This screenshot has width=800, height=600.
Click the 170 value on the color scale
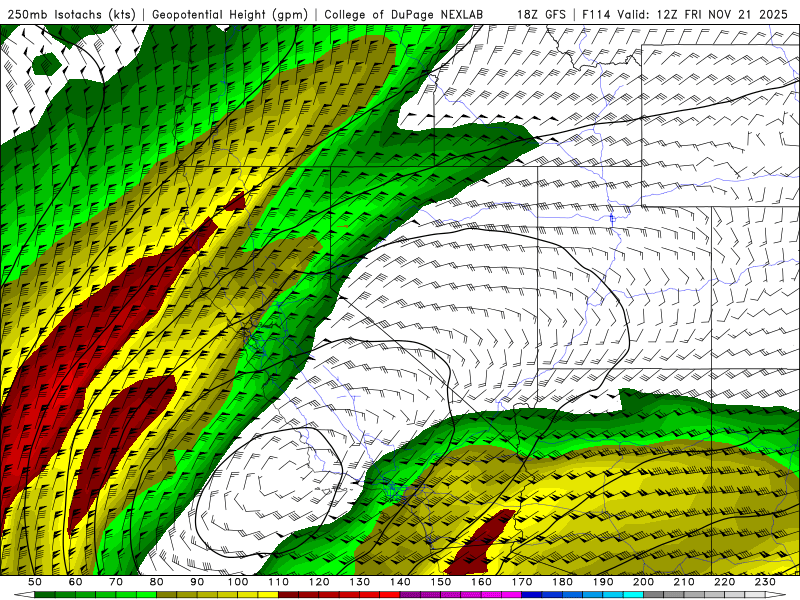pyautogui.click(x=522, y=582)
